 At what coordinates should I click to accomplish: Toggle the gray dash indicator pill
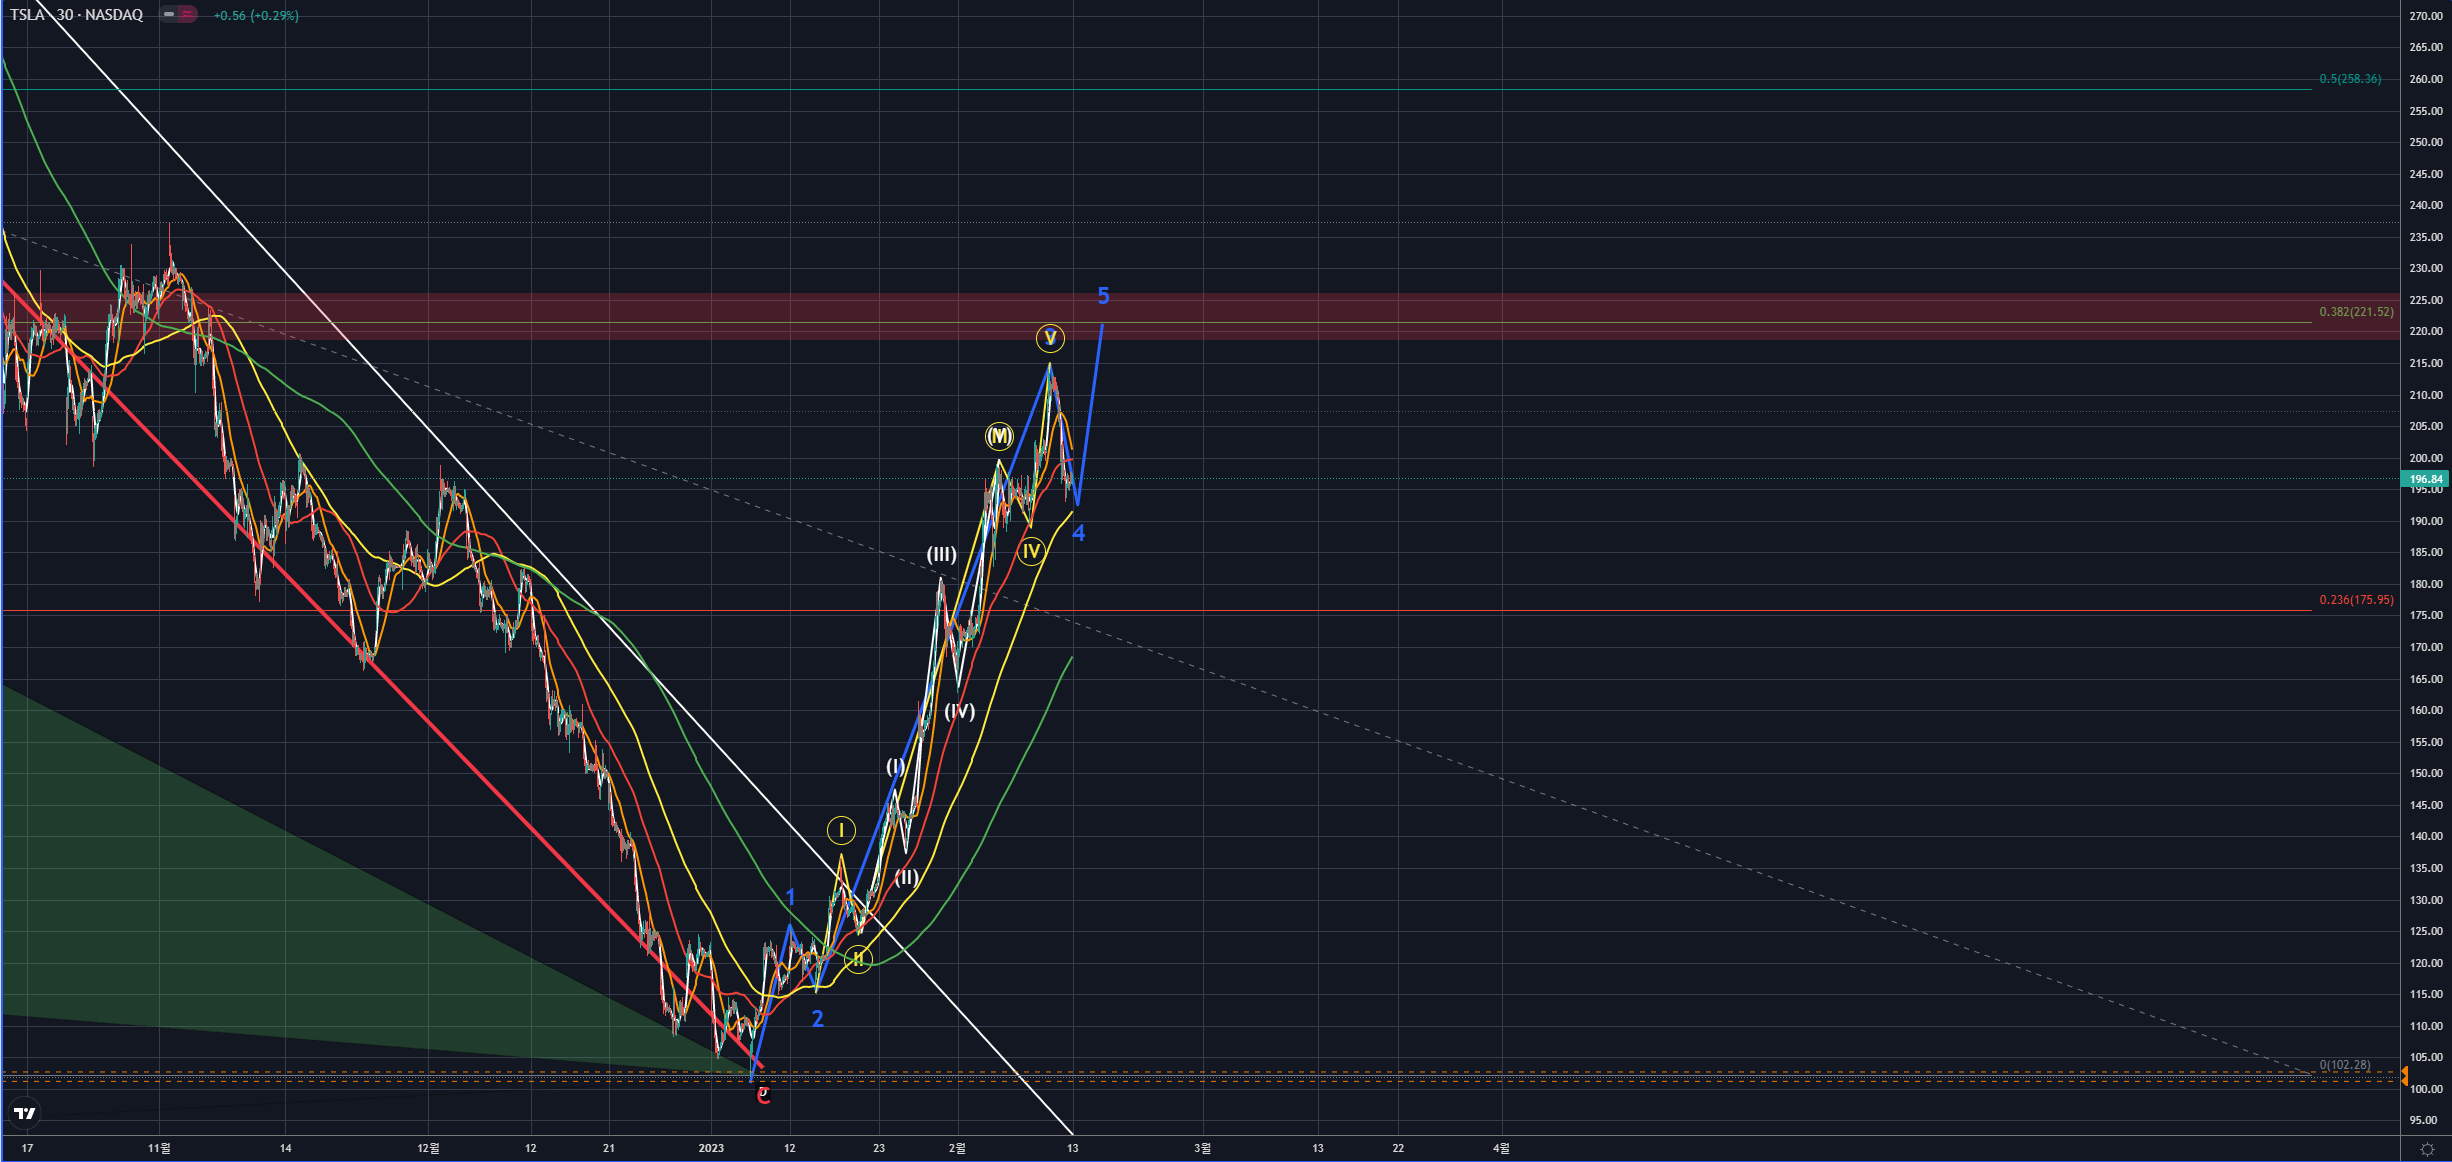pyautogui.click(x=169, y=15)
